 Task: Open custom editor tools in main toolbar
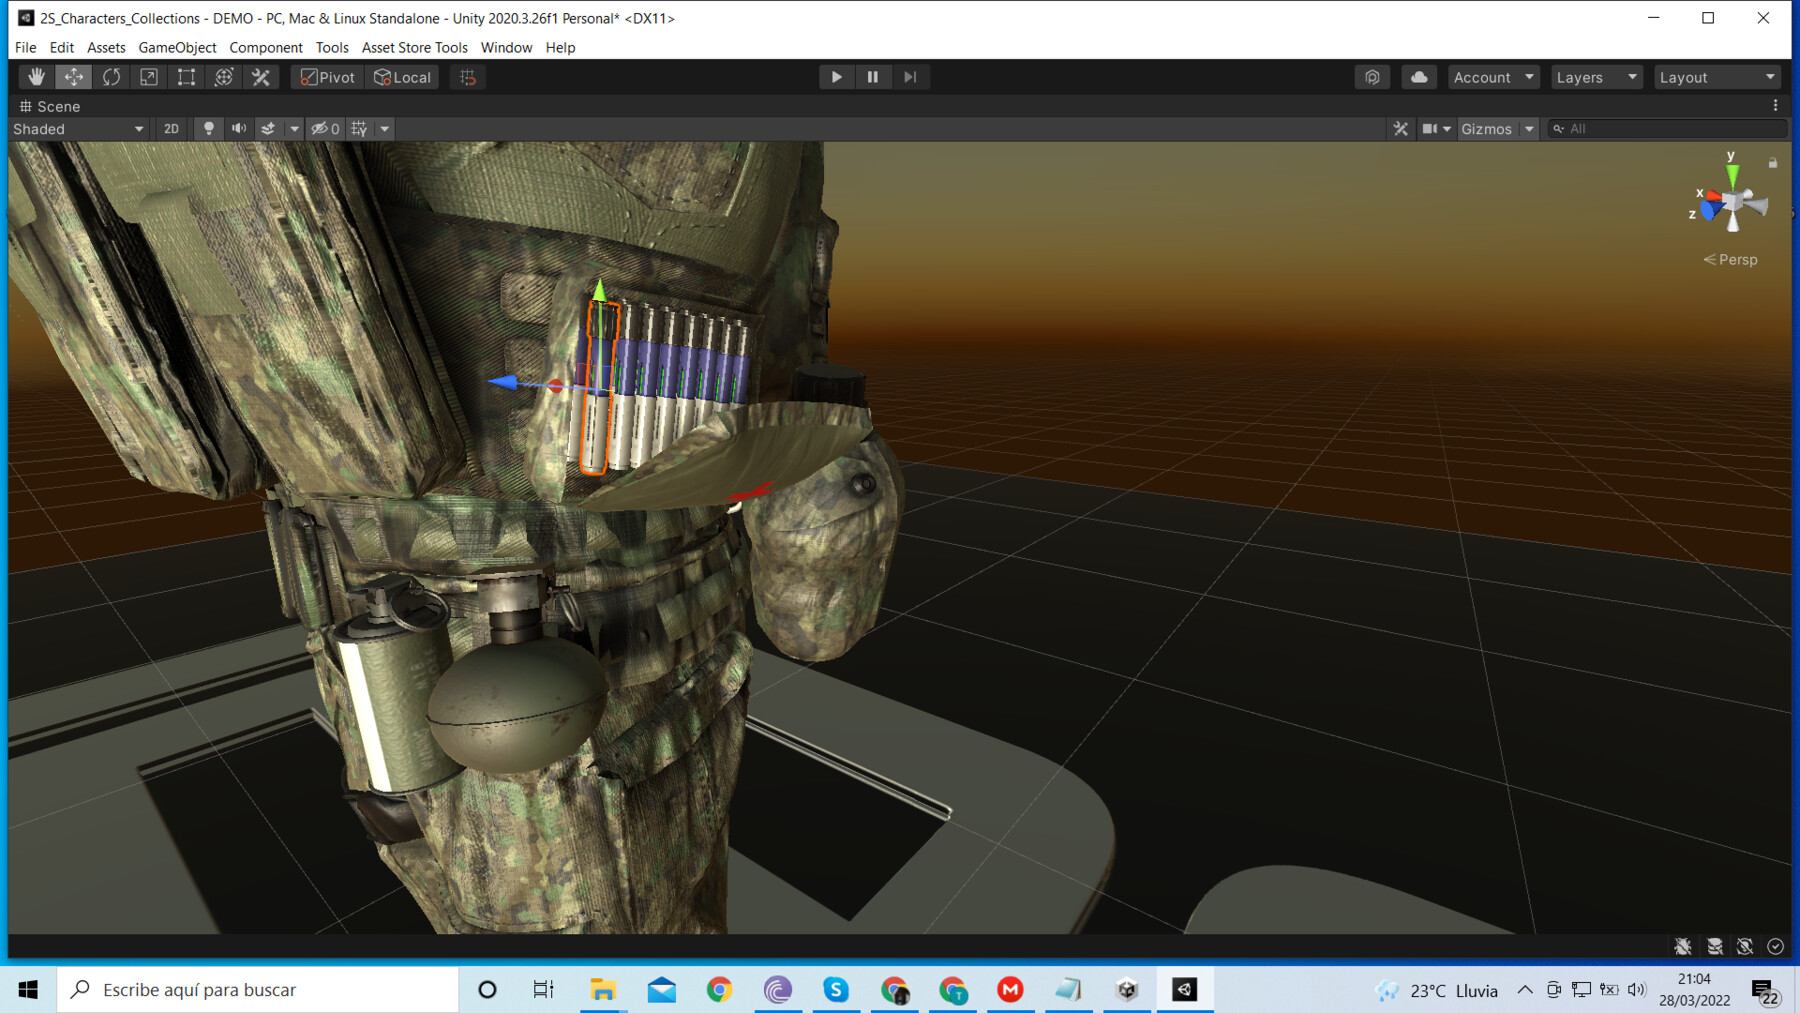(261, 77)
